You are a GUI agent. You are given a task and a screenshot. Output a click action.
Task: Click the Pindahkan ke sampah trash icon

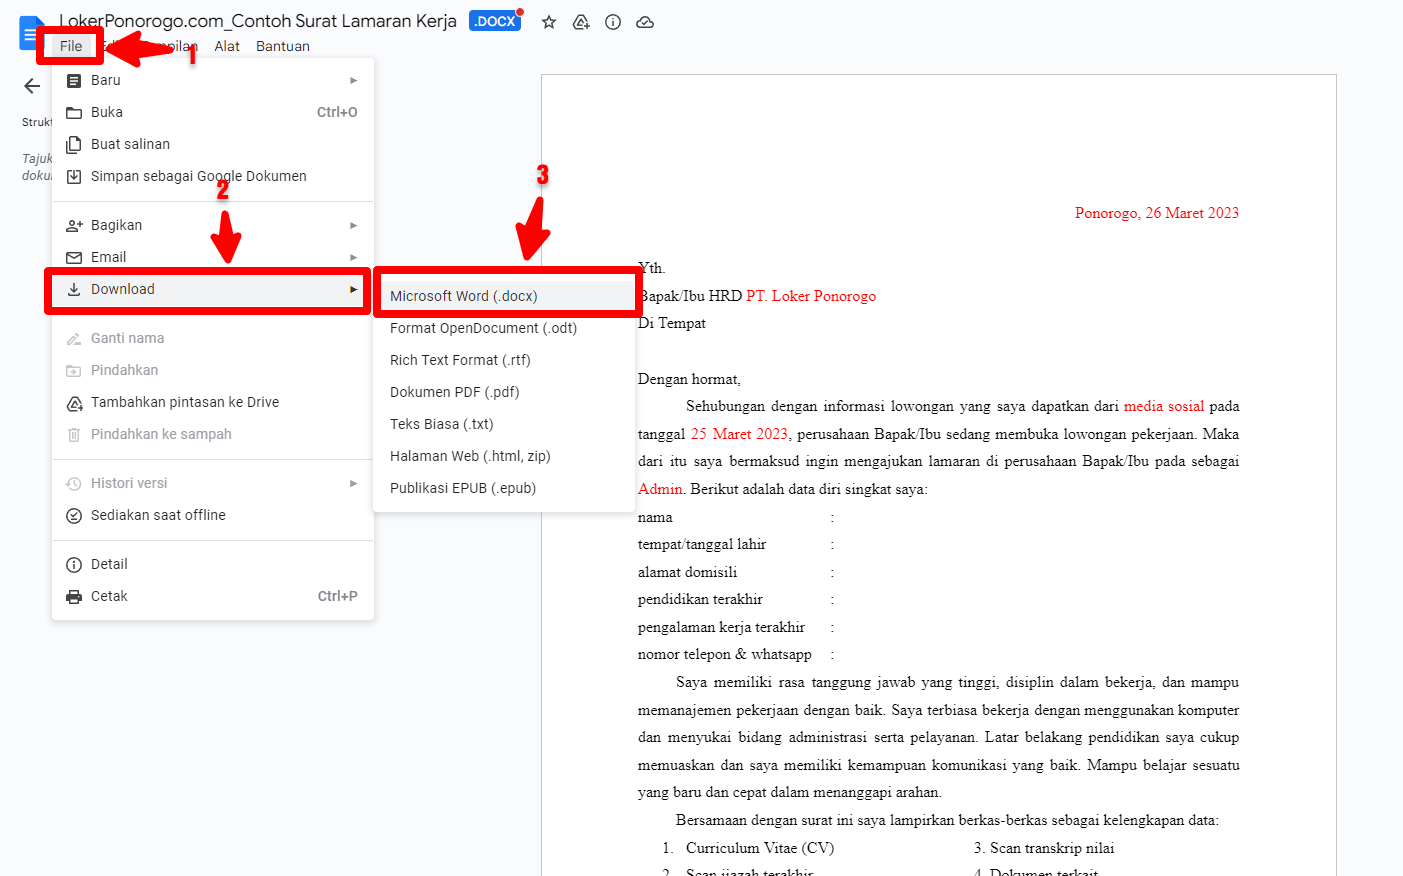(74, 435)
